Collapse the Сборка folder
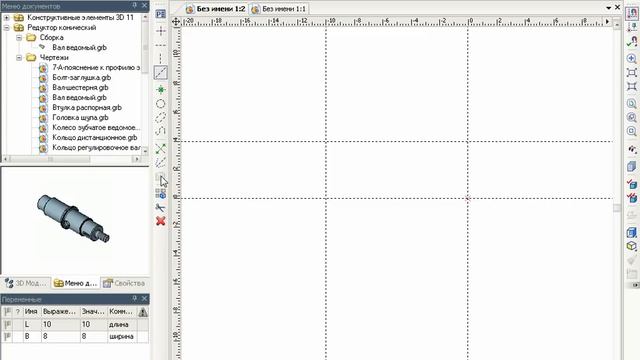Image resolution: width=640 pixels, height=360 pixels. tap(19, 38)
